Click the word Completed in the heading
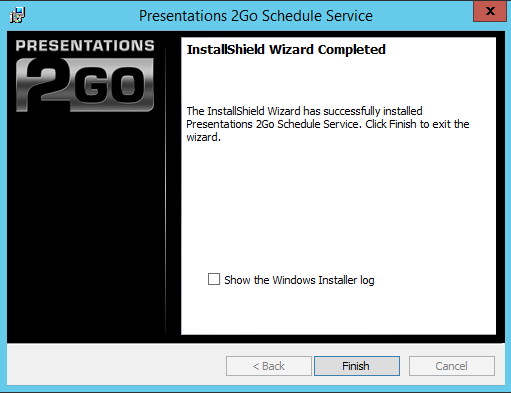 click(x=351, y=50)
